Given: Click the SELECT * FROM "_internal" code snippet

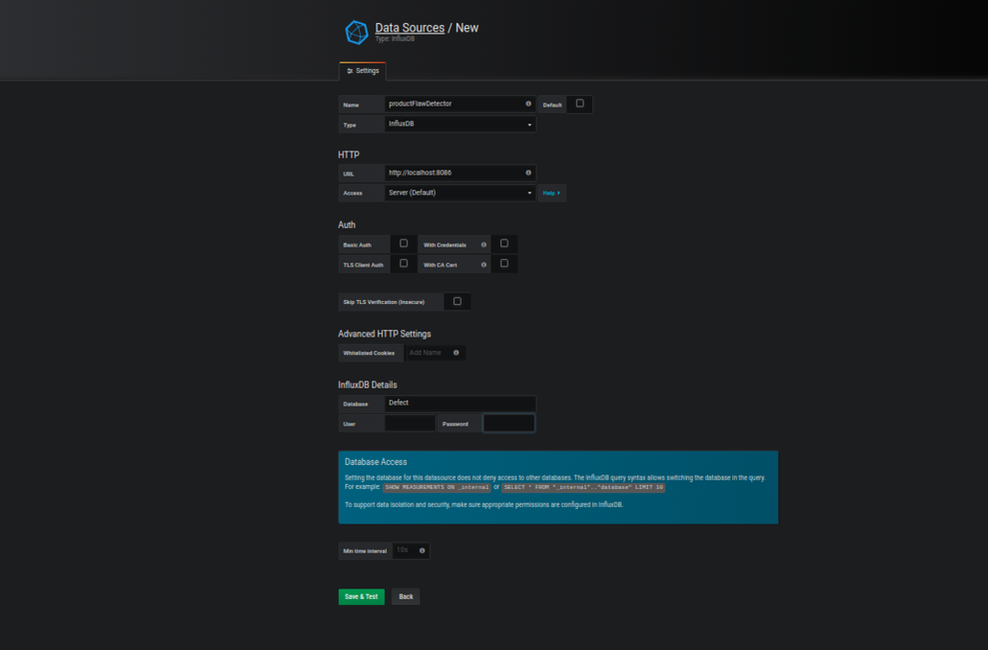Looking at the screenshot, I should [x=583, y=488].
